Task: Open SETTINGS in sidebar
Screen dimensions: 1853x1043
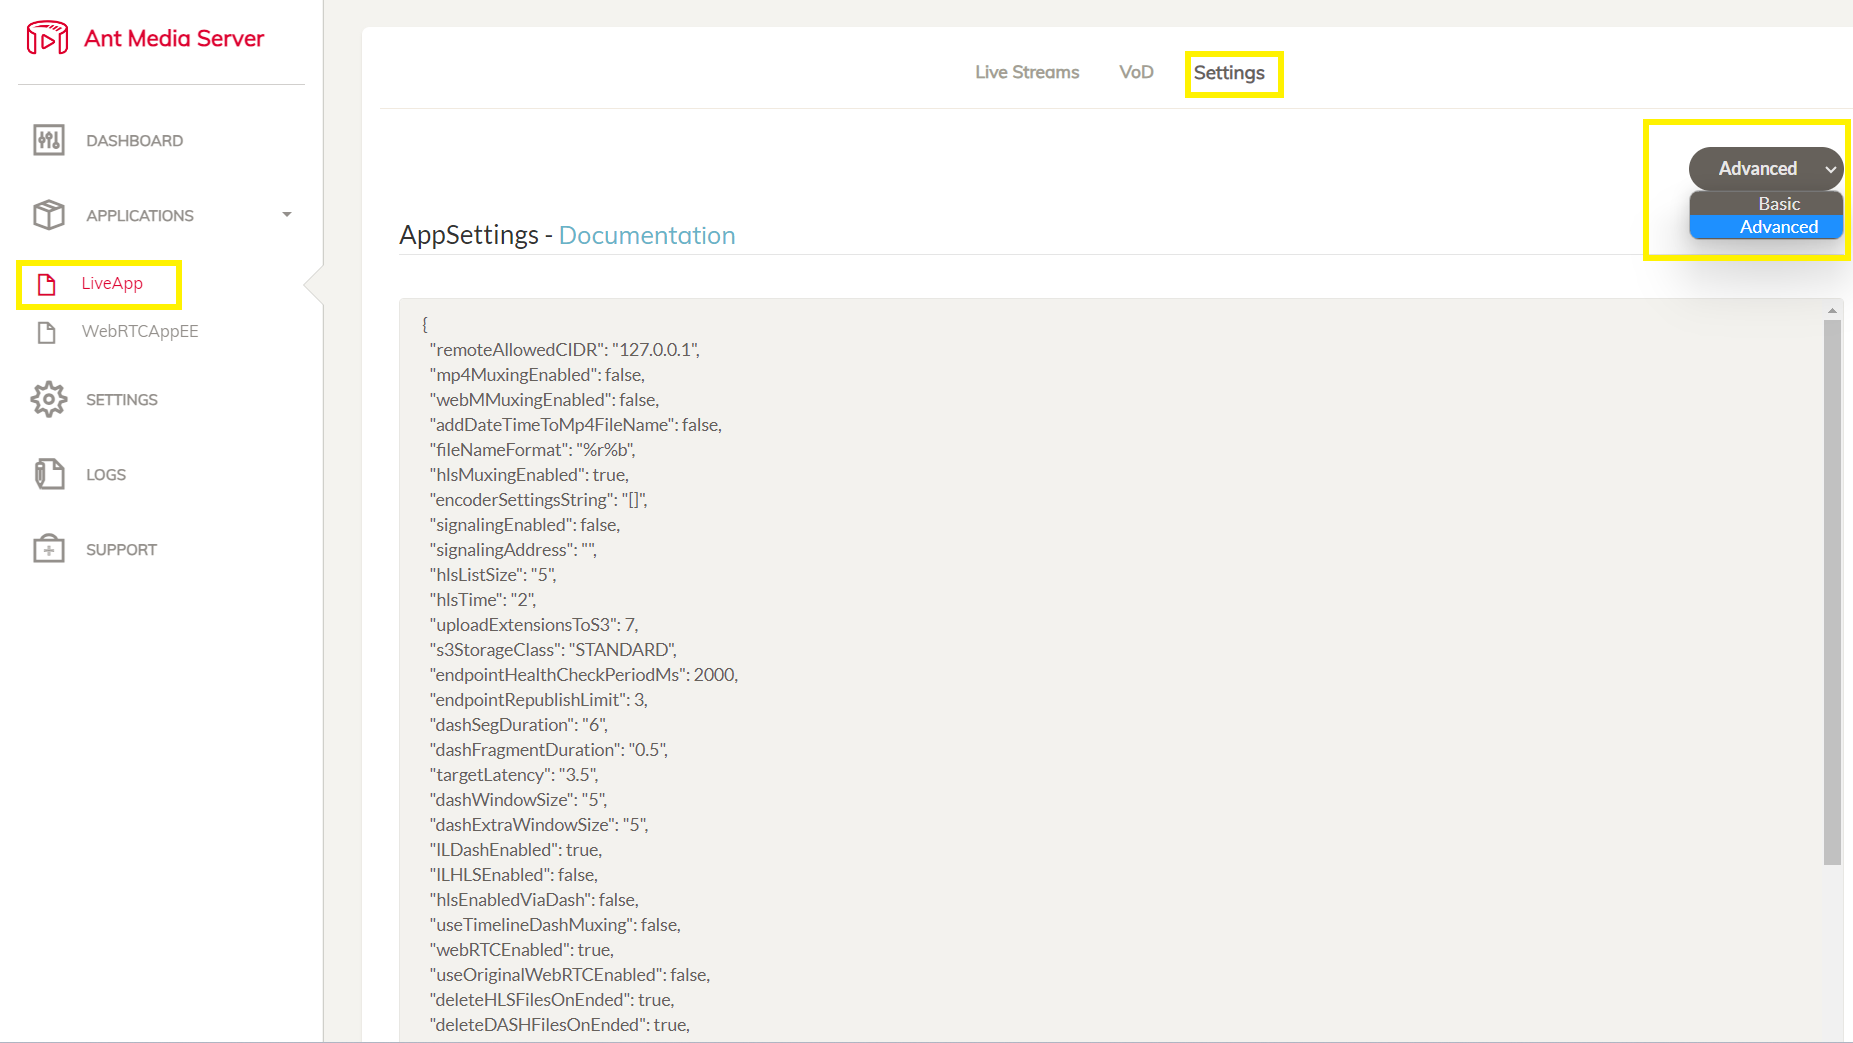Action: [122, 400]
